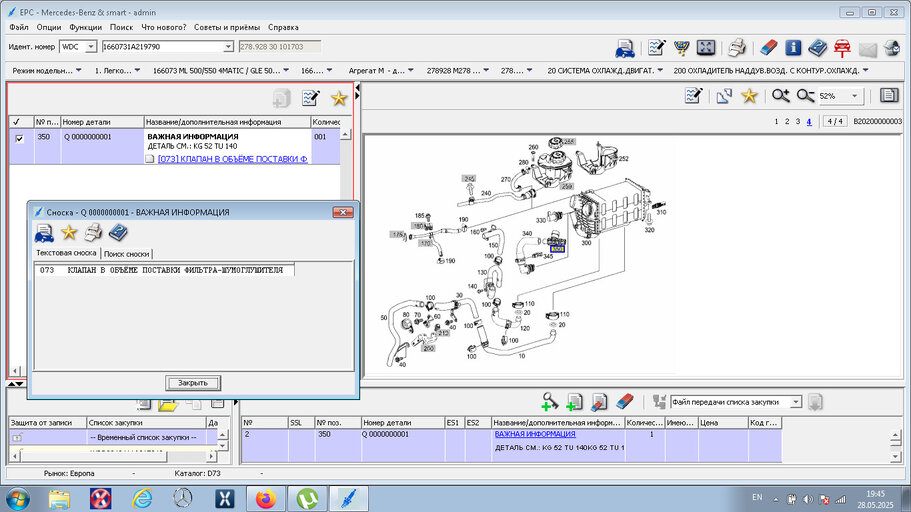Click the red car icon in top toolbar
The width and height of the screenshot is (911, 512).
click(842, 48)
